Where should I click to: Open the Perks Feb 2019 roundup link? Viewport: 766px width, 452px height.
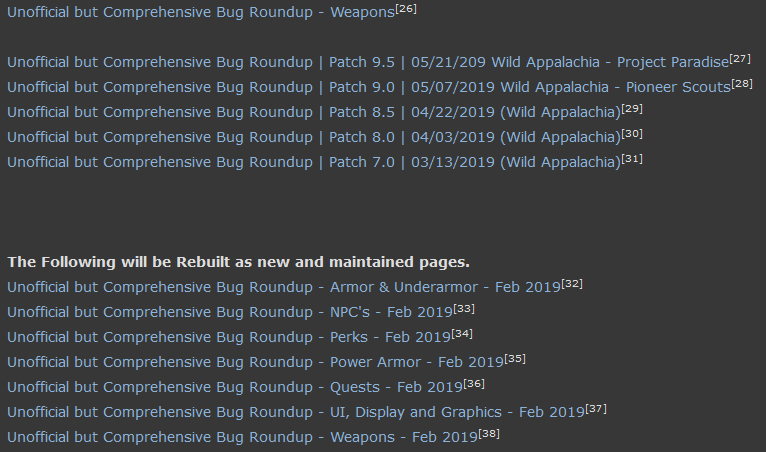229,337
